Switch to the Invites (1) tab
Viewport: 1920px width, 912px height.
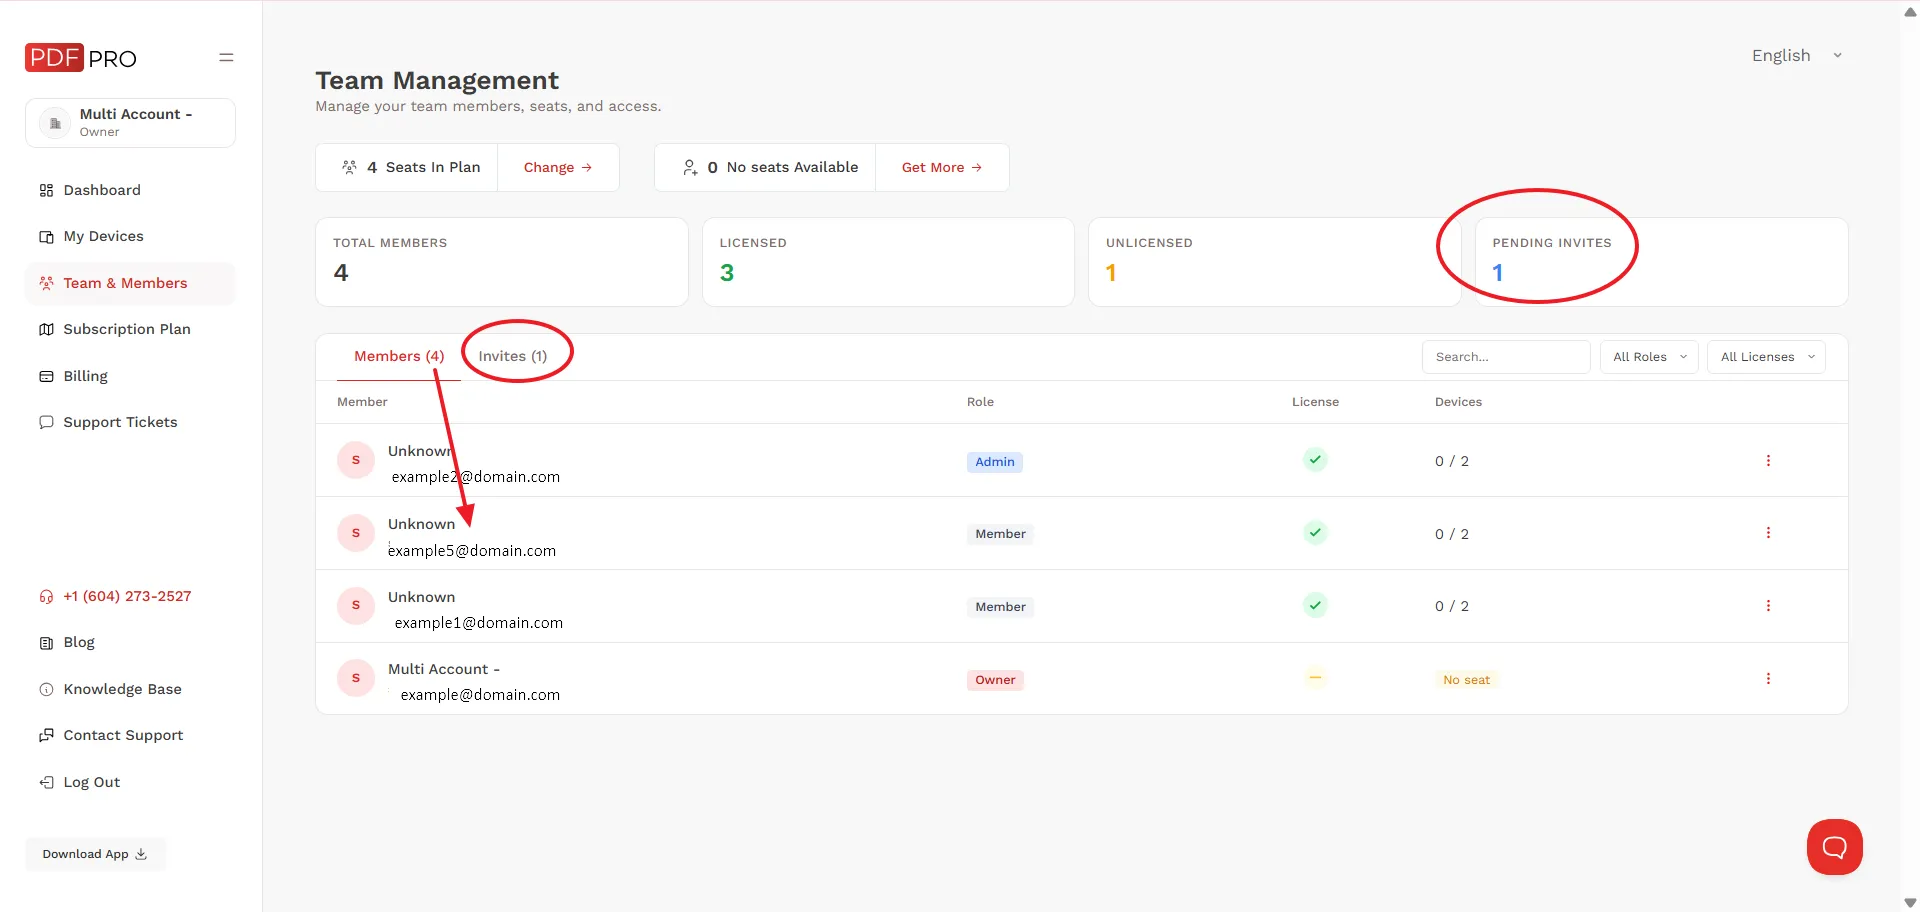[x=513, y=356]
